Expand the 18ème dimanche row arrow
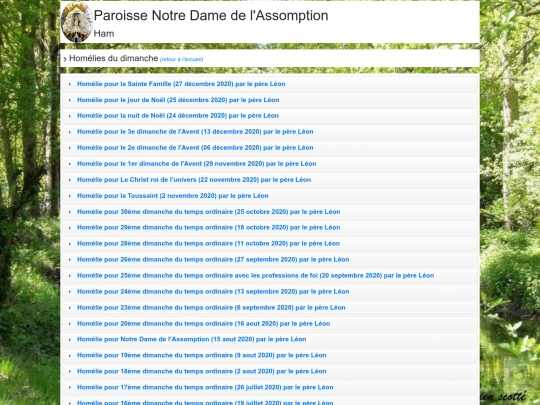 point(70,372)
